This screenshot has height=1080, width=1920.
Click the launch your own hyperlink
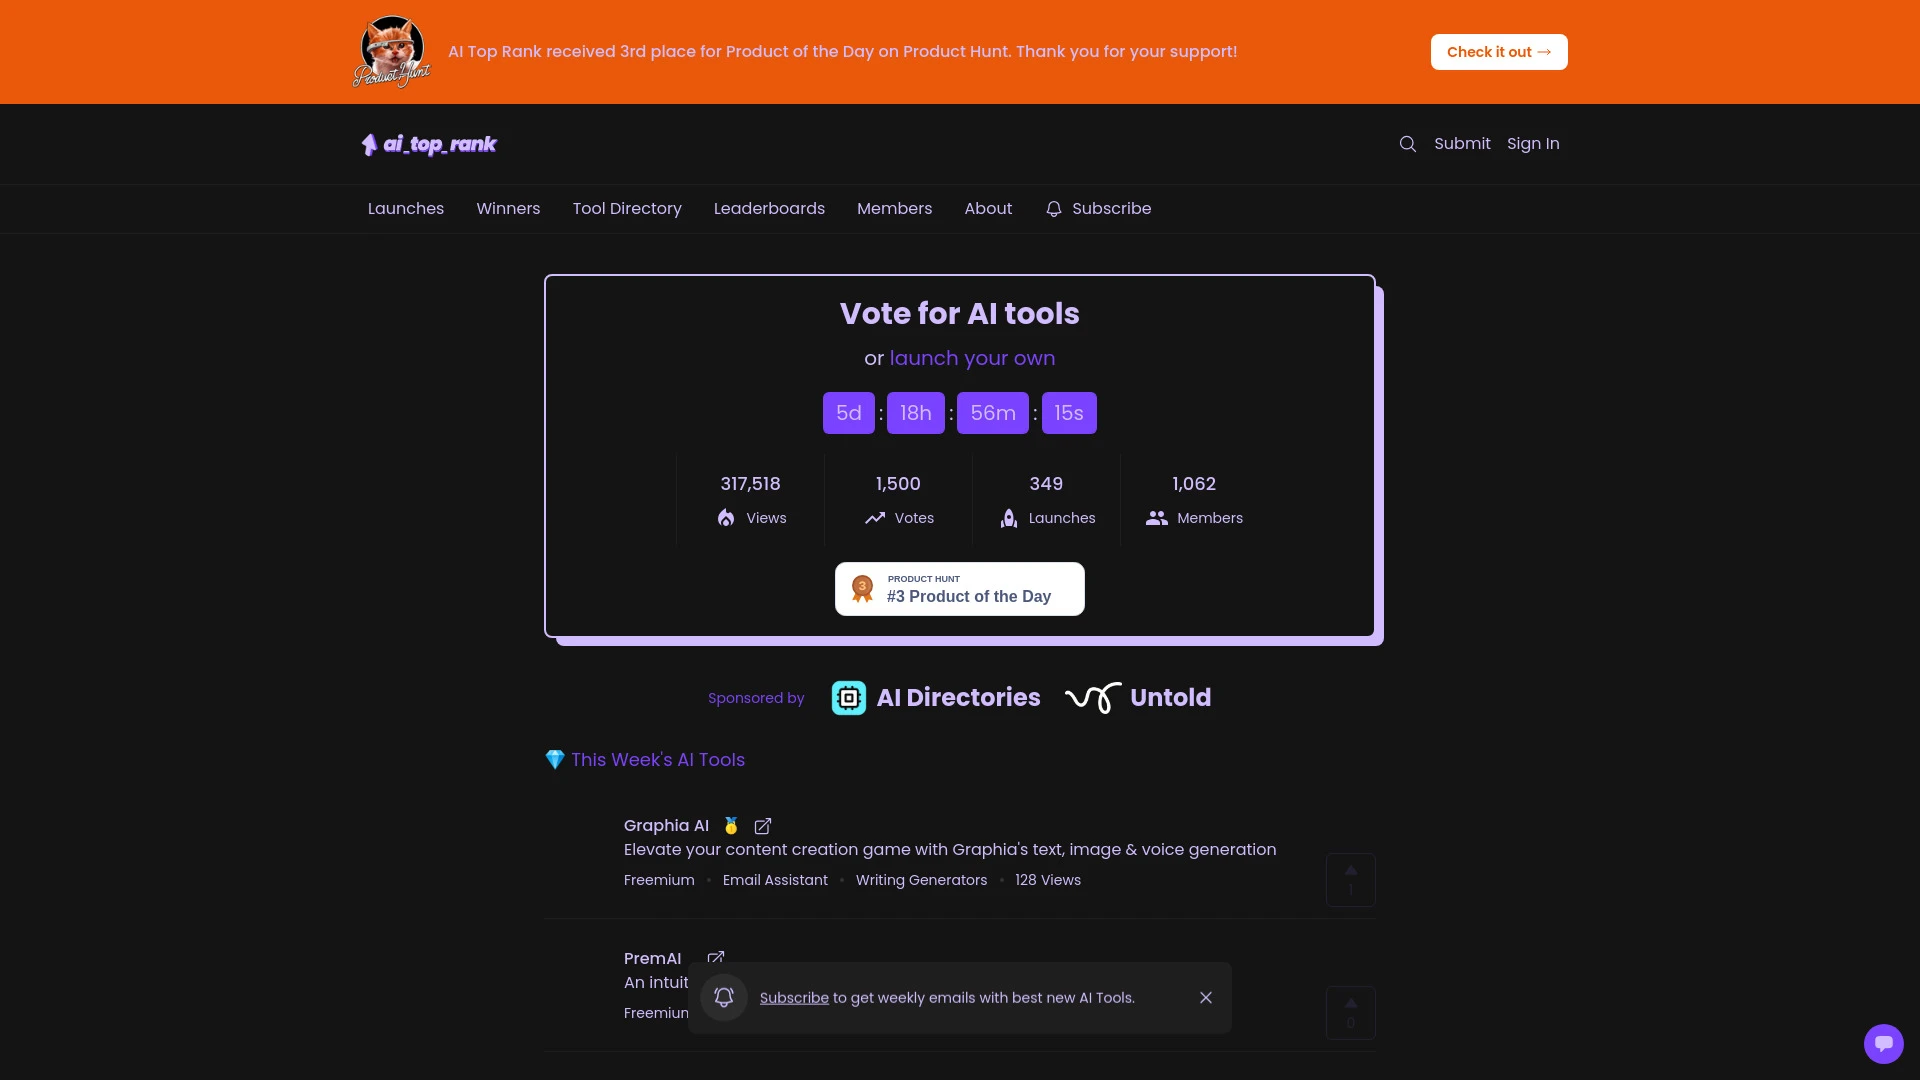(972, 356)
